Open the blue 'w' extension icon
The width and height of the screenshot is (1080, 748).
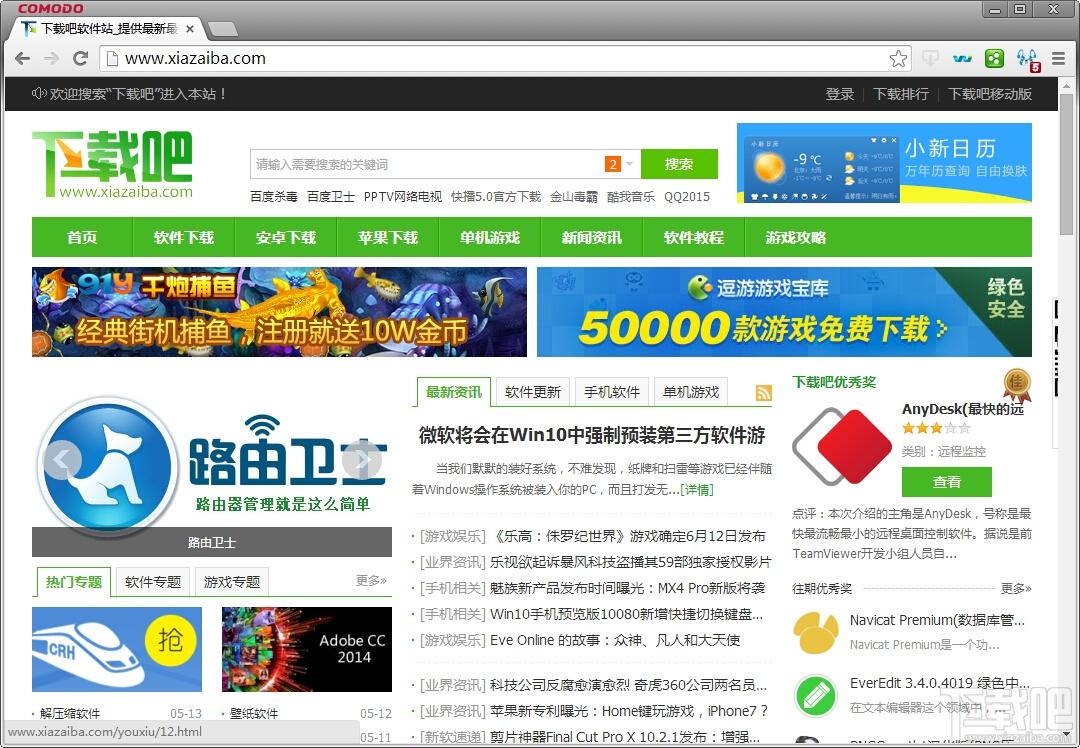click(x=962, y=59)
